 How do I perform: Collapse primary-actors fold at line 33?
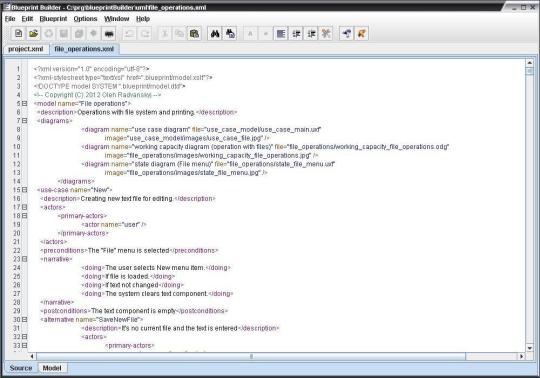pos(24,345)
